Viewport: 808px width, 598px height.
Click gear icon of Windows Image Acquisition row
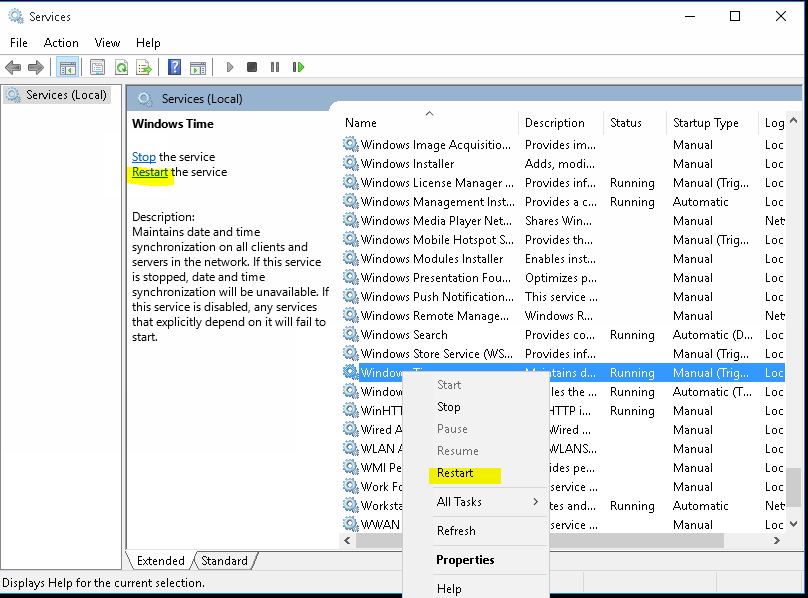tap(350, 144)
